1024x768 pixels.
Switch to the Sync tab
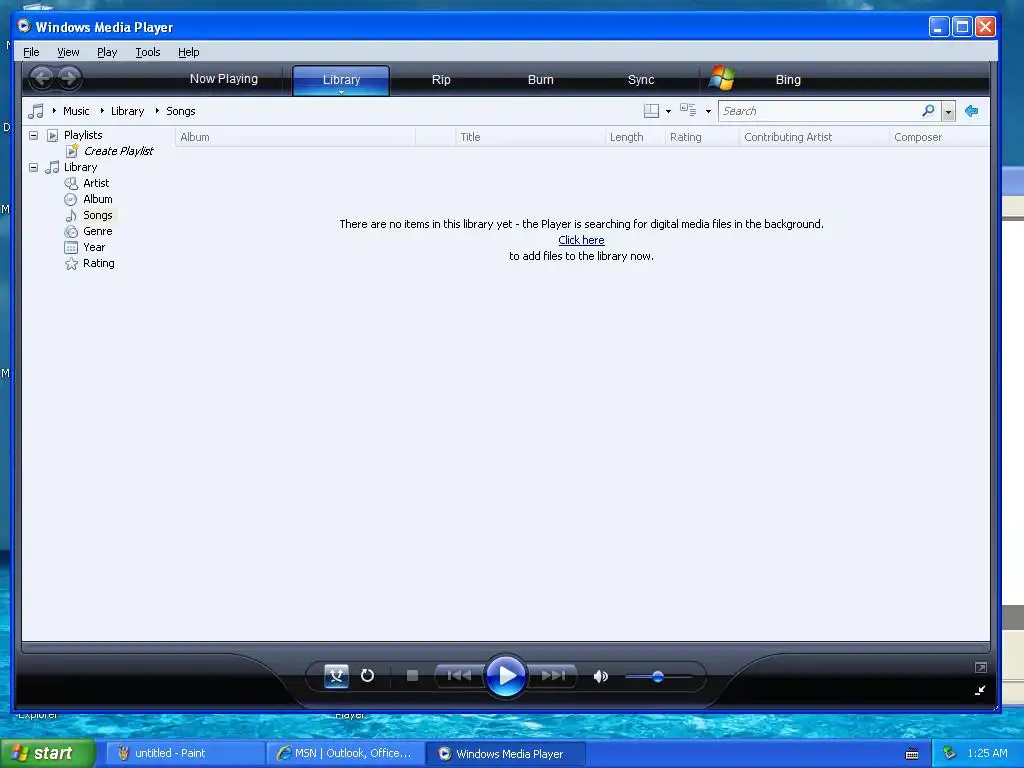click(641, 80)
